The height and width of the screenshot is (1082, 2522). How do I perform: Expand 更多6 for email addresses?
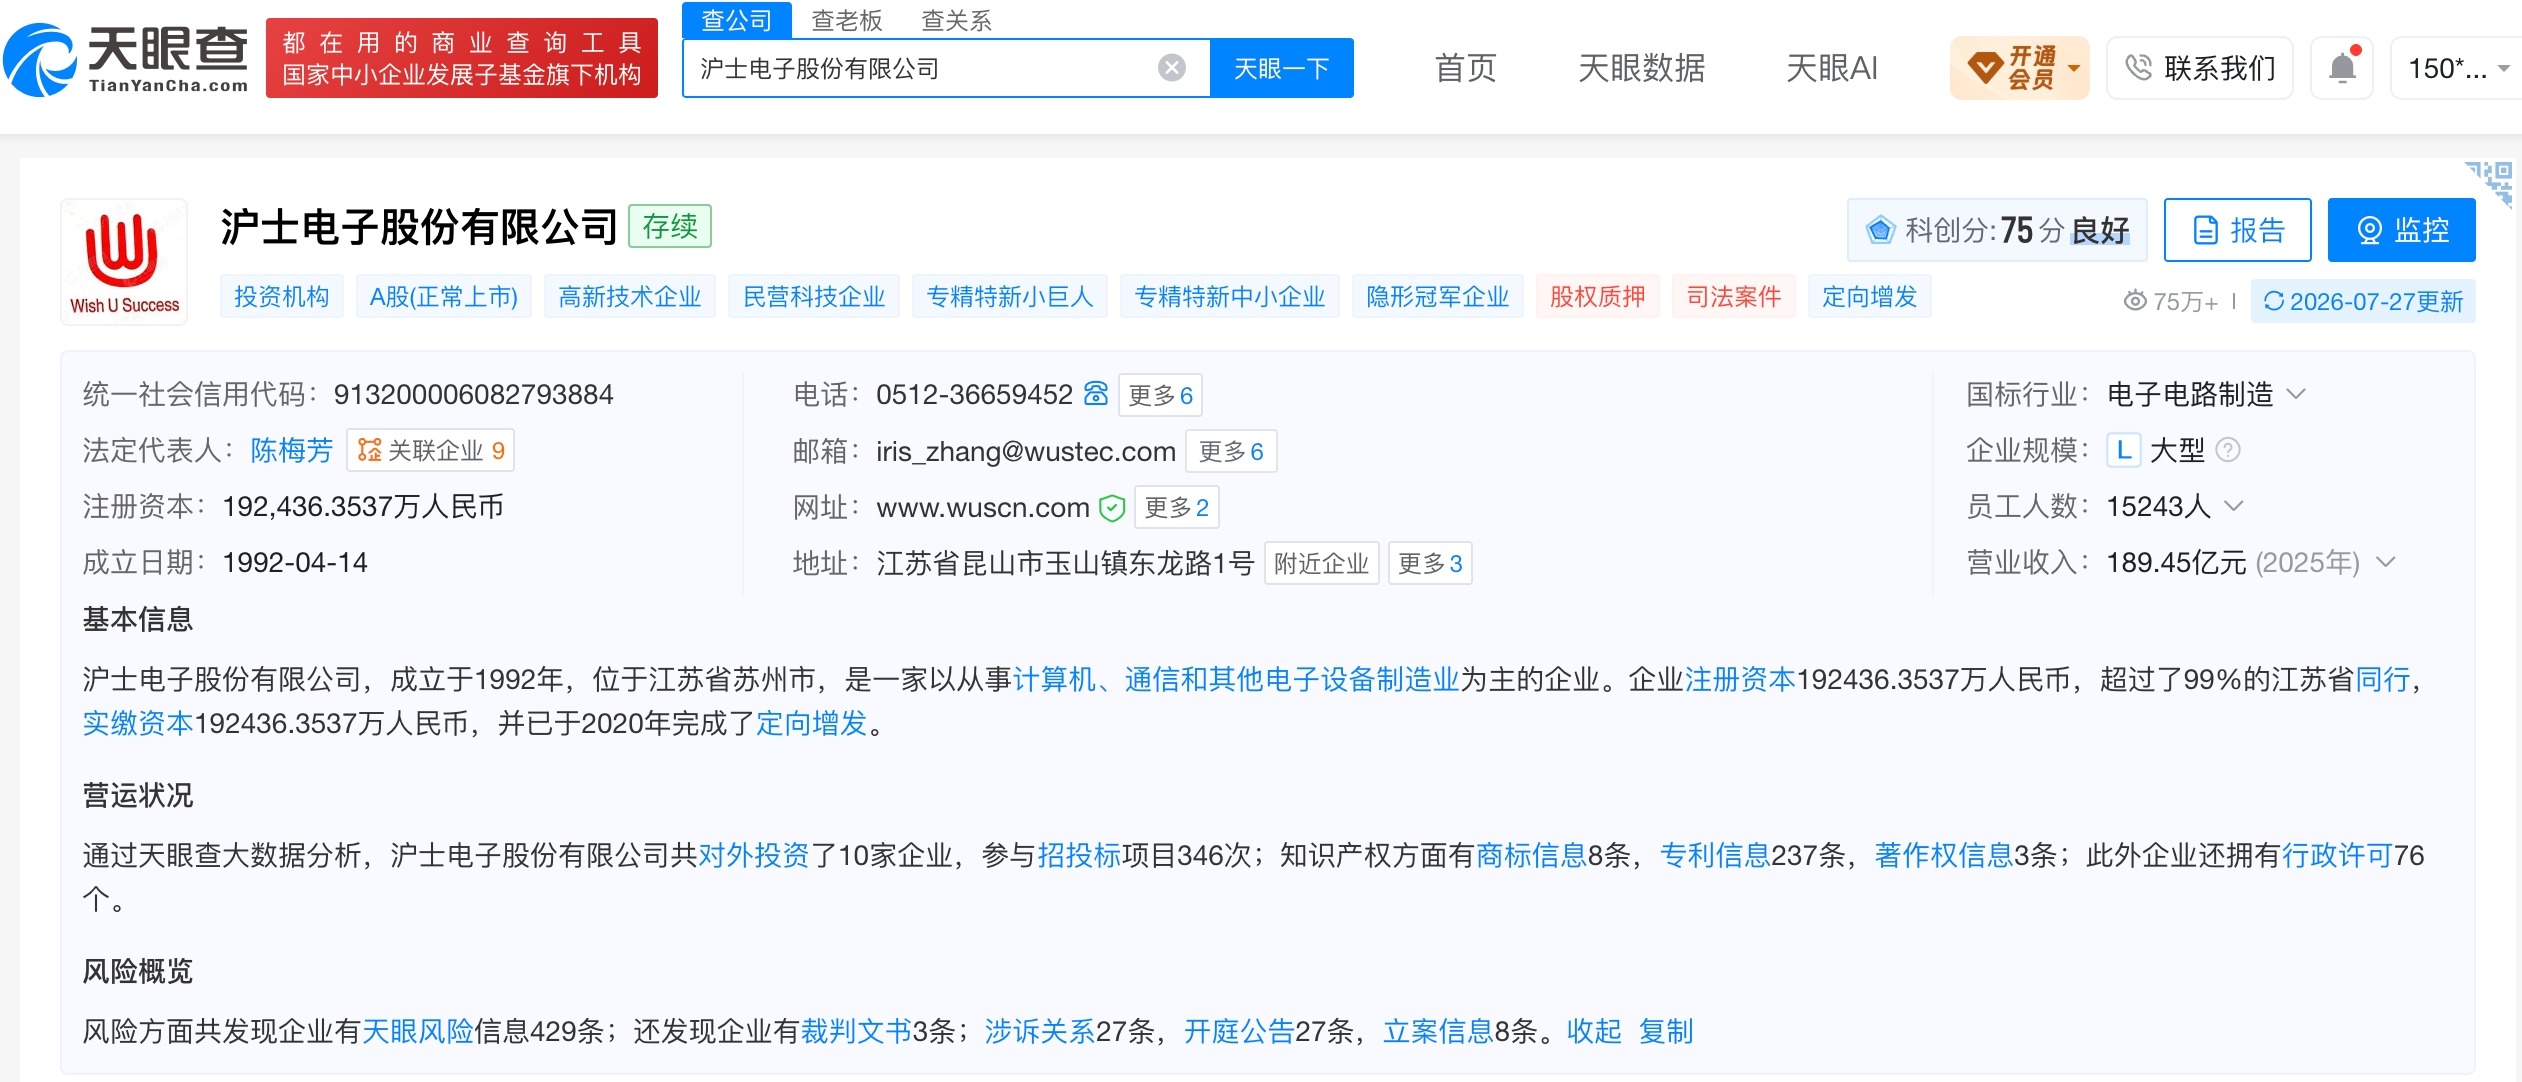(x=1231, y=451)
